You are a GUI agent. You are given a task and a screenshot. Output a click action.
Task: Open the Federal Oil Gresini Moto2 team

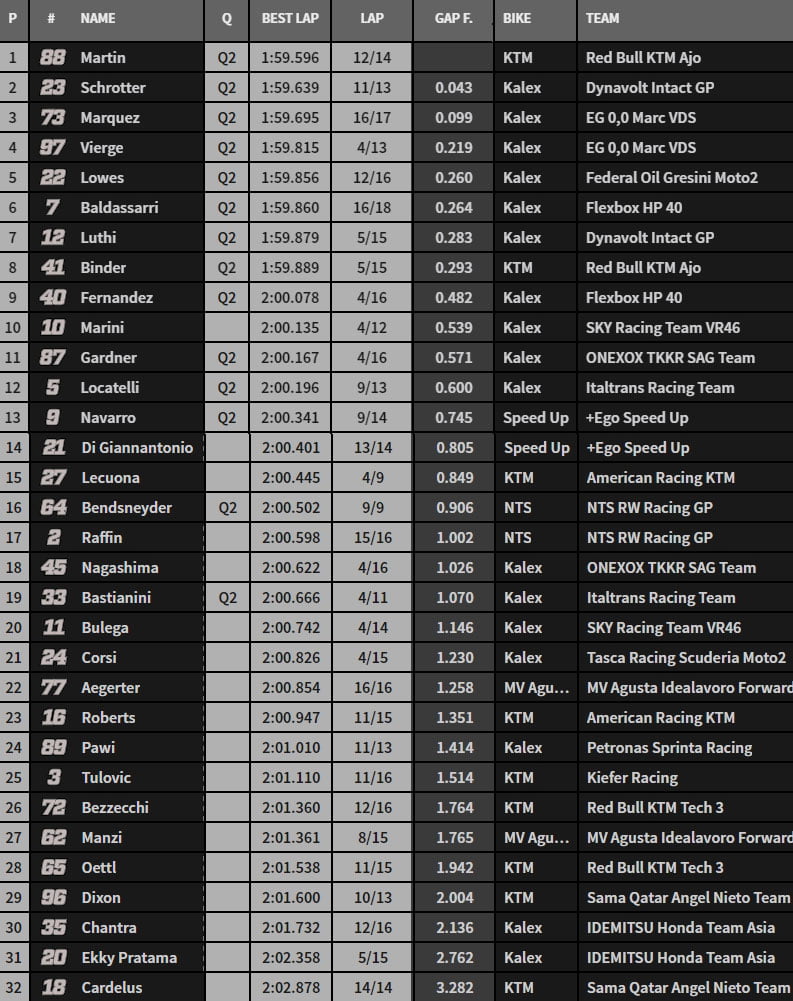(x=671, y=178)
